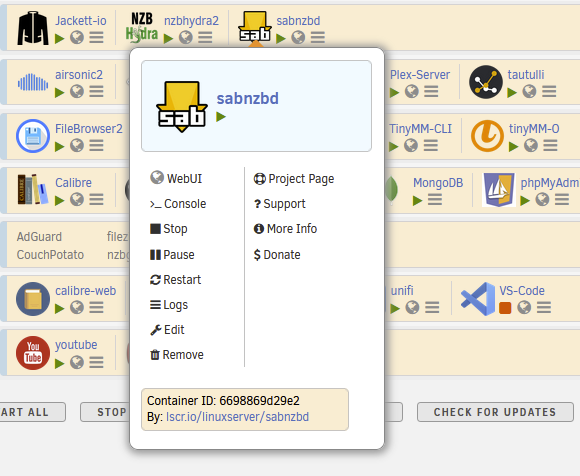The image size is (580, 476).
Task: Open youtube globe WebUI icon
Action: pos(77,362)
